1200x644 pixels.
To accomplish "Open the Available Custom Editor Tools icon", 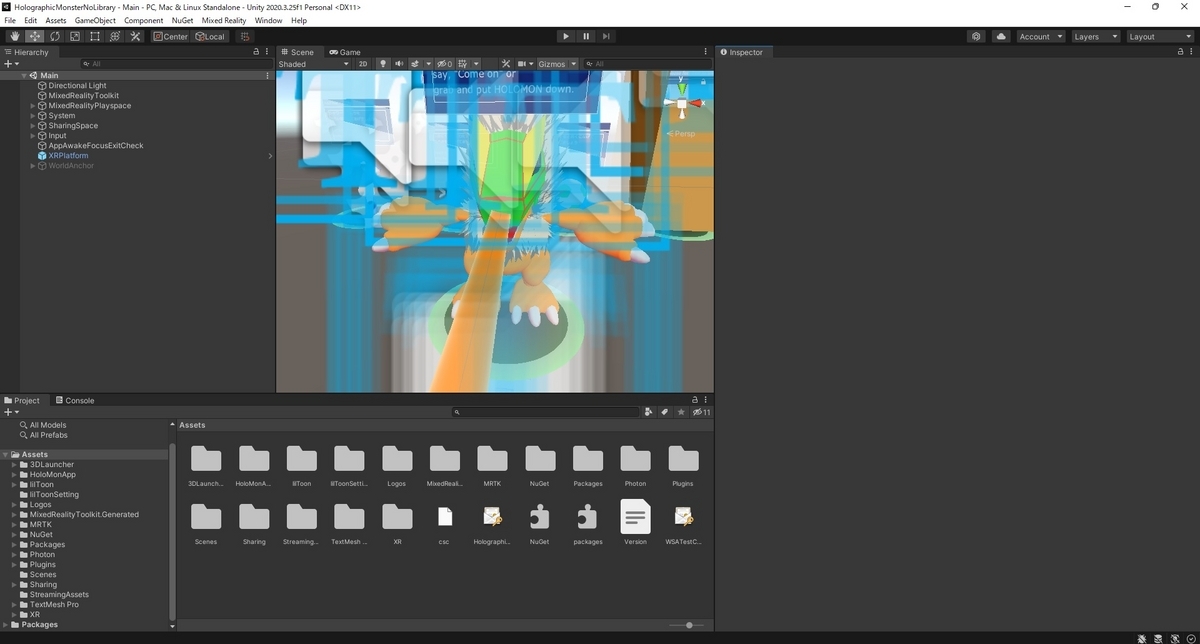I will 135,36.
